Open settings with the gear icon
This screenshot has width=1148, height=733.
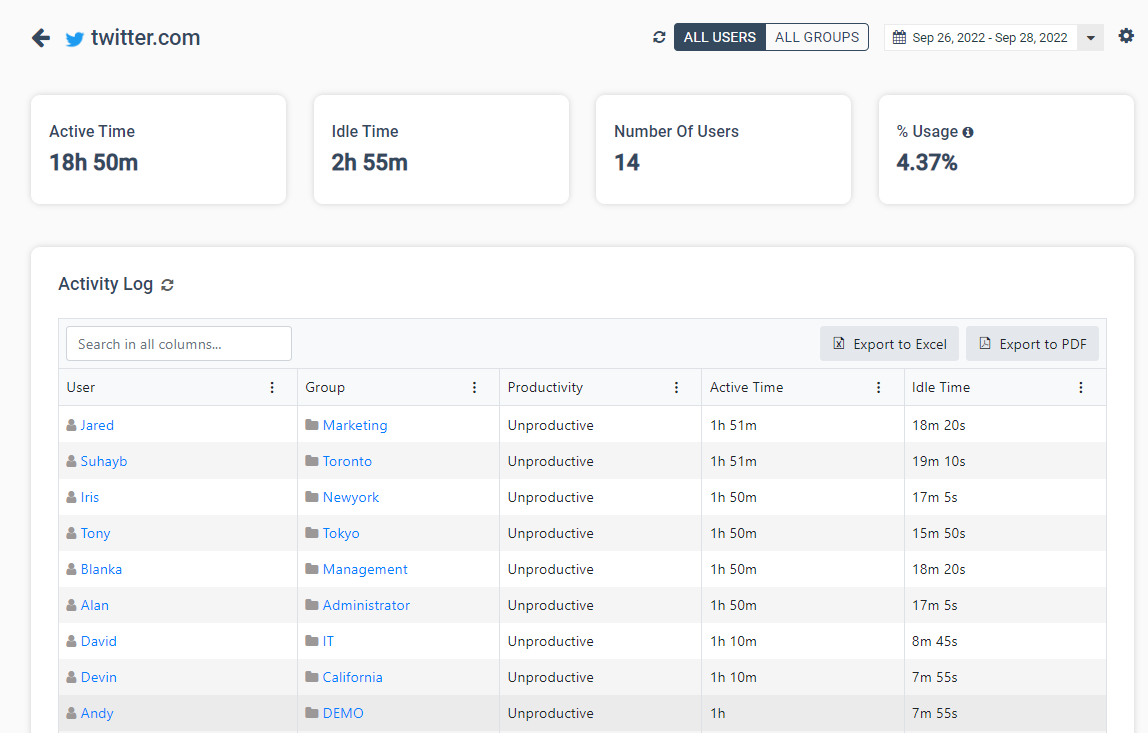coord(1126,36)
